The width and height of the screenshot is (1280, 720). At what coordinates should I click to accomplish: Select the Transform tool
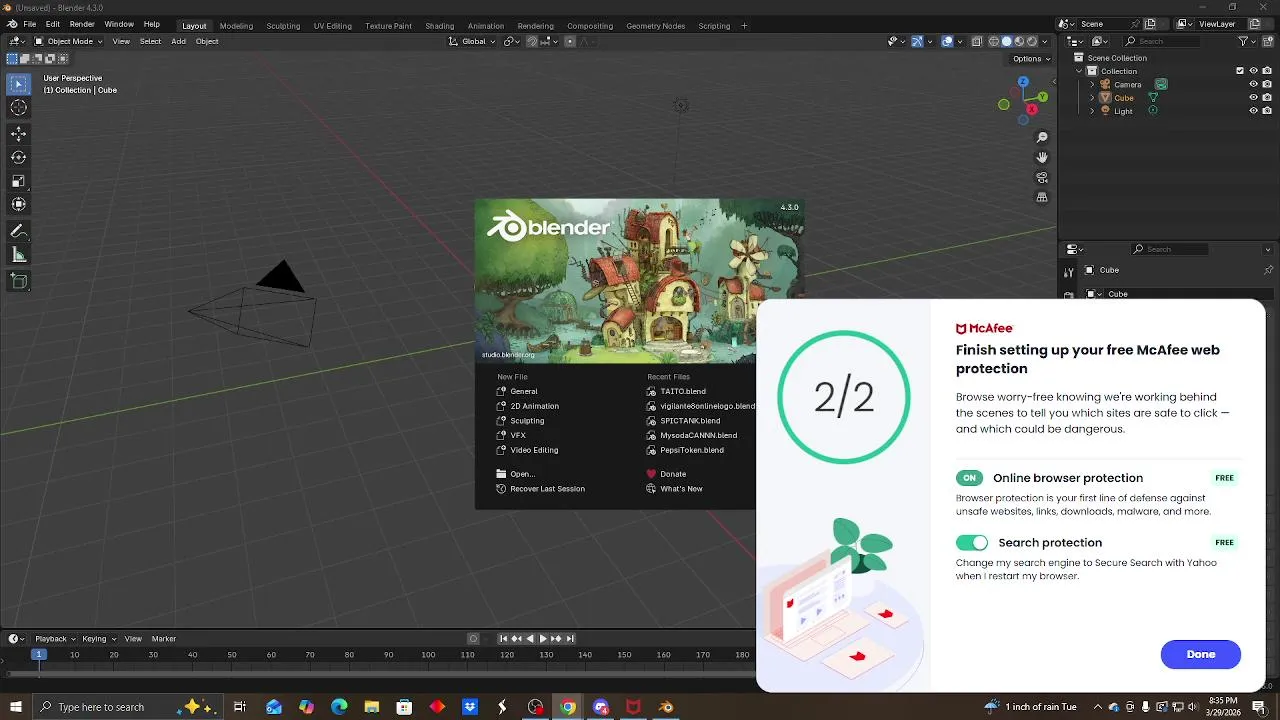point(18,204)
